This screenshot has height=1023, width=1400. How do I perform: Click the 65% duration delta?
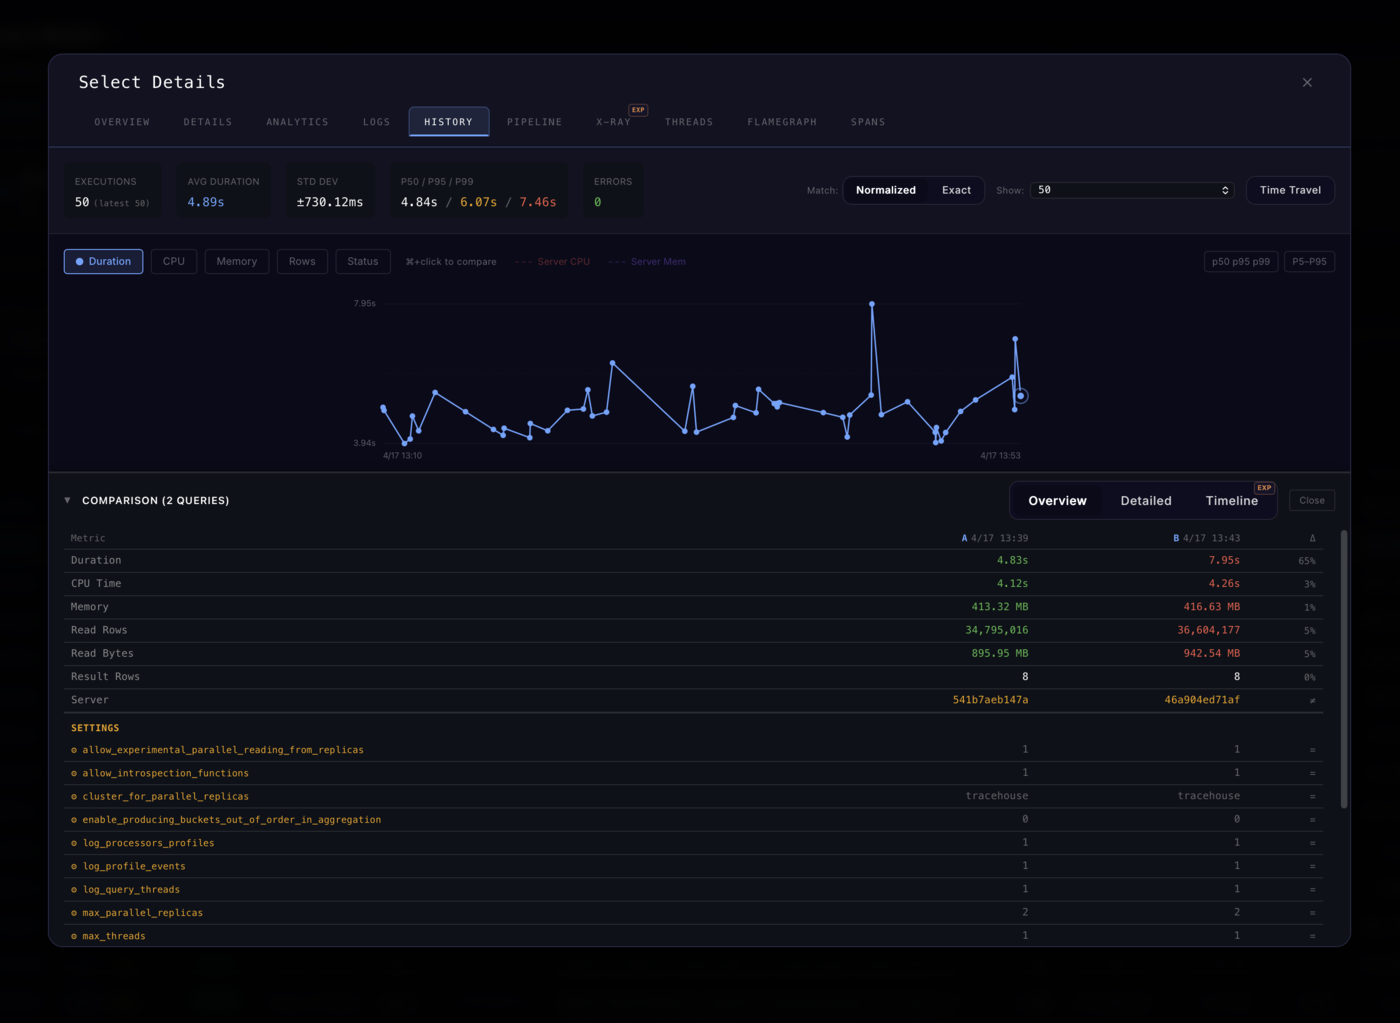pos(1307,561)
